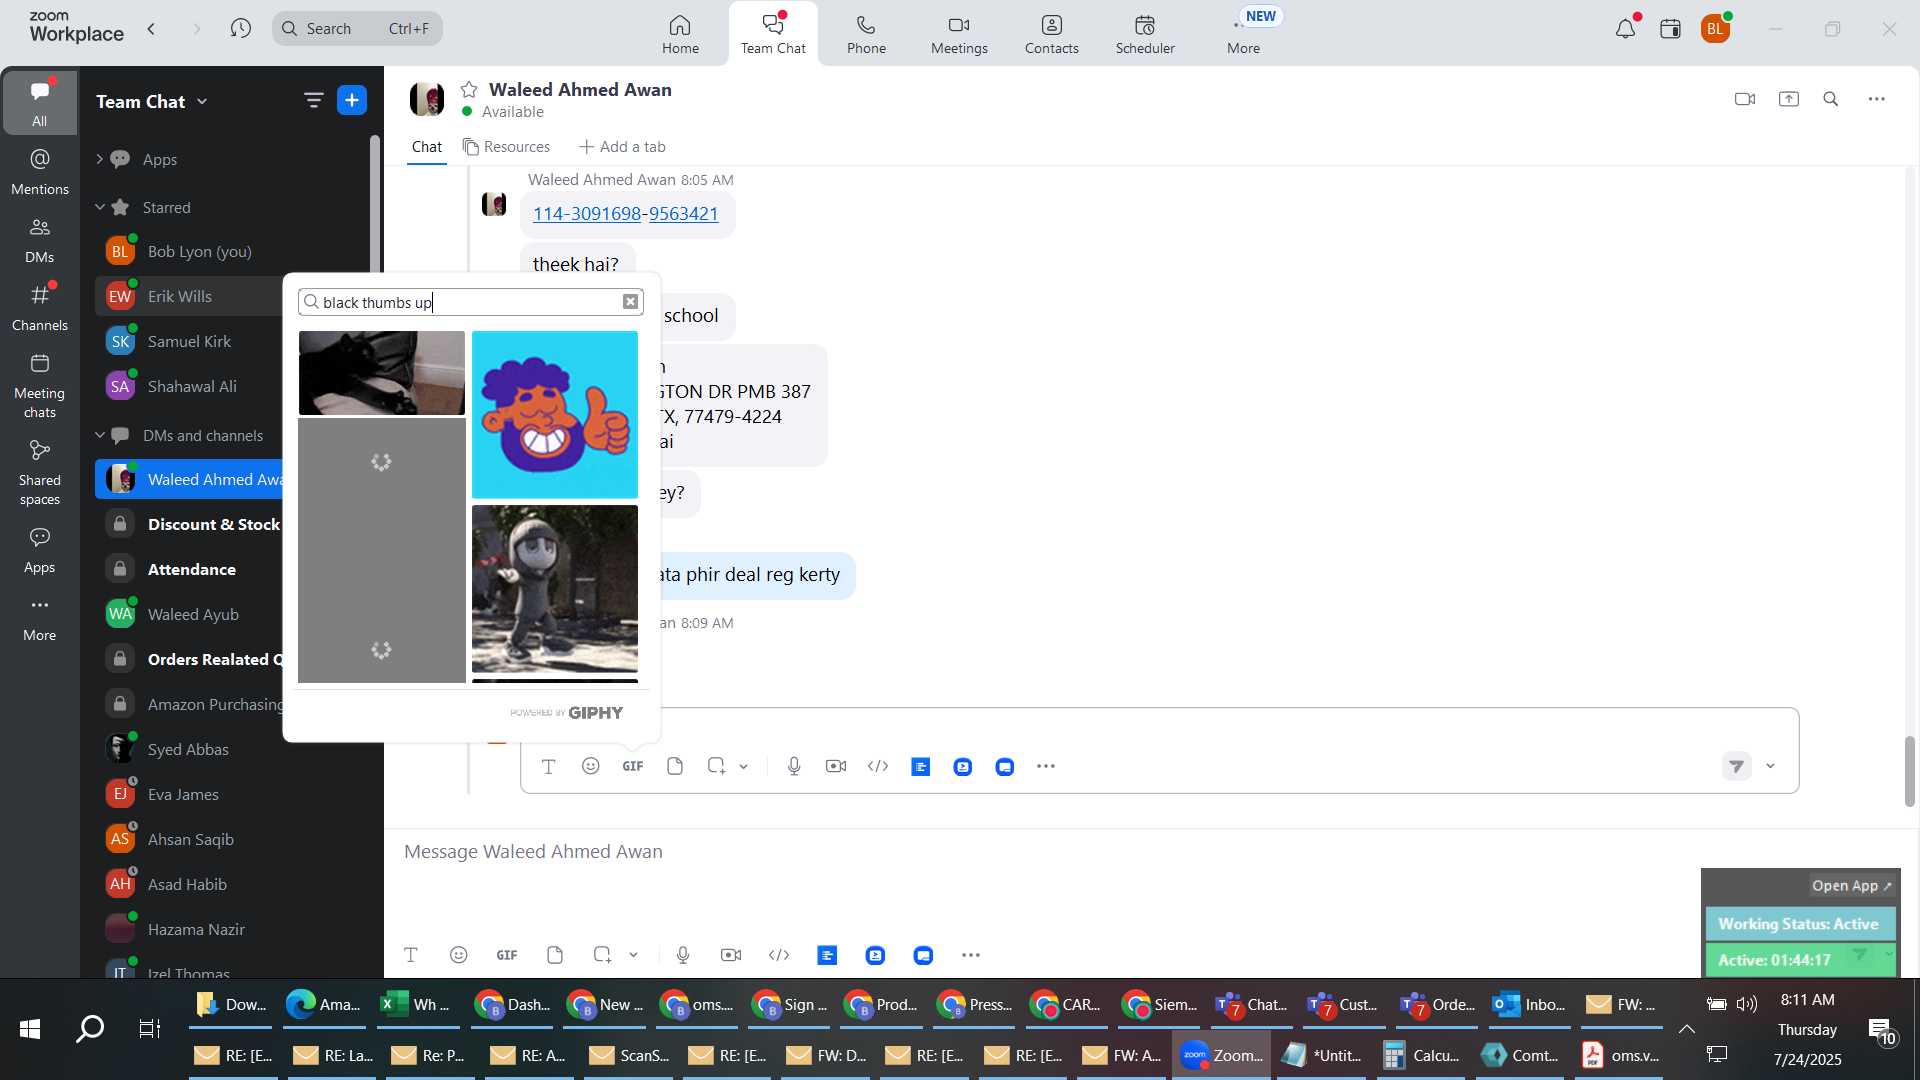1920x1080 pixels.
Task: Select the cartoon thumbs up GIF
Action: (x=555, y=414)
